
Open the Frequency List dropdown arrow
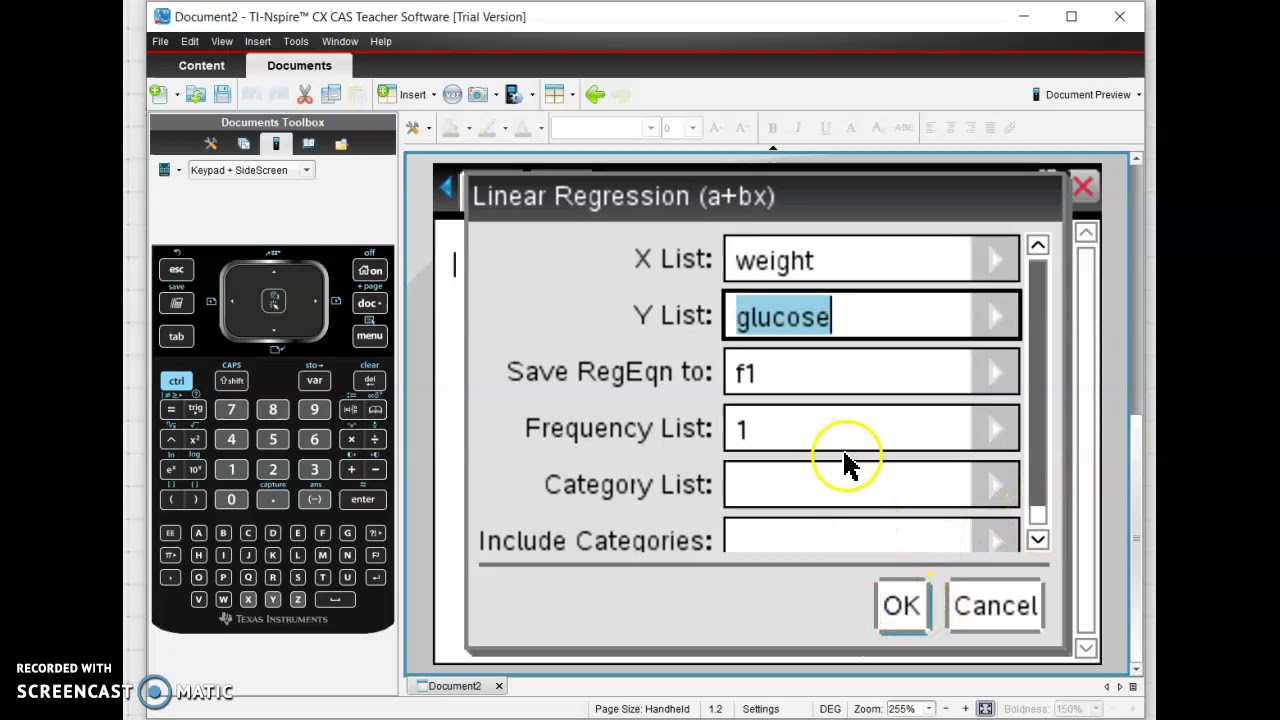pyautogui.click(x=995, y=429)
